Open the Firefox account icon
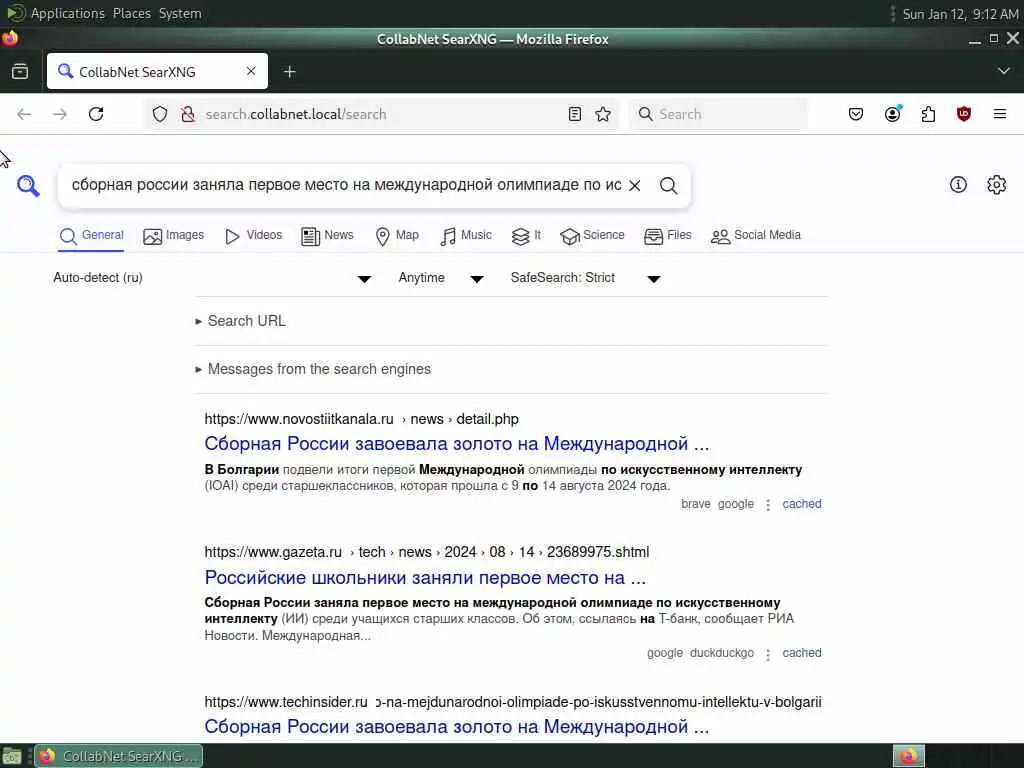 click(x=892, y=114)
